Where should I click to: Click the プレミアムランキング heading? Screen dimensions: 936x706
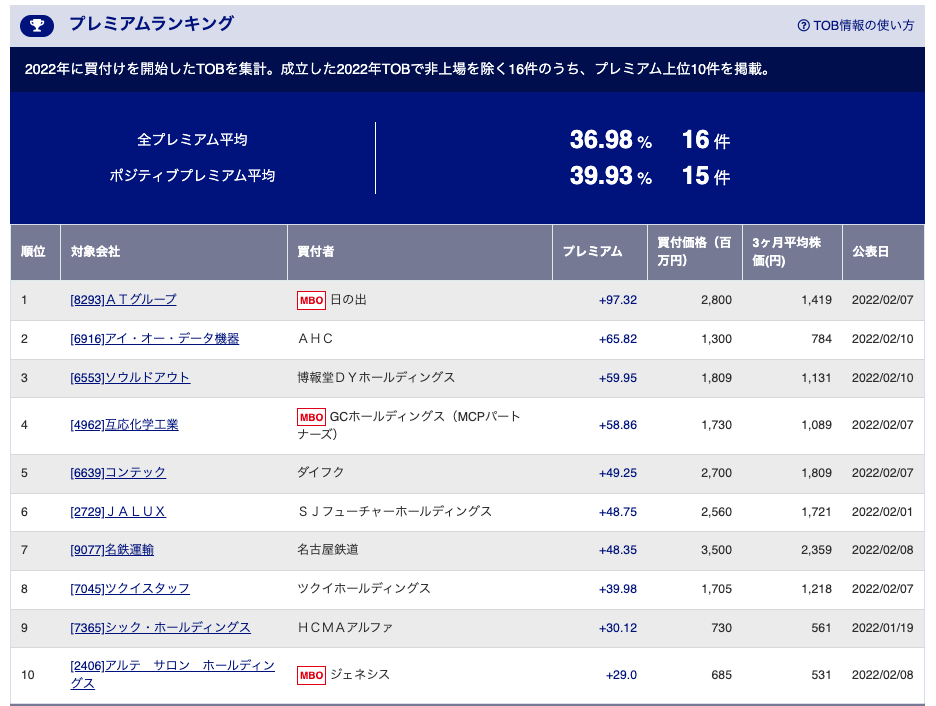coord(152,24)
